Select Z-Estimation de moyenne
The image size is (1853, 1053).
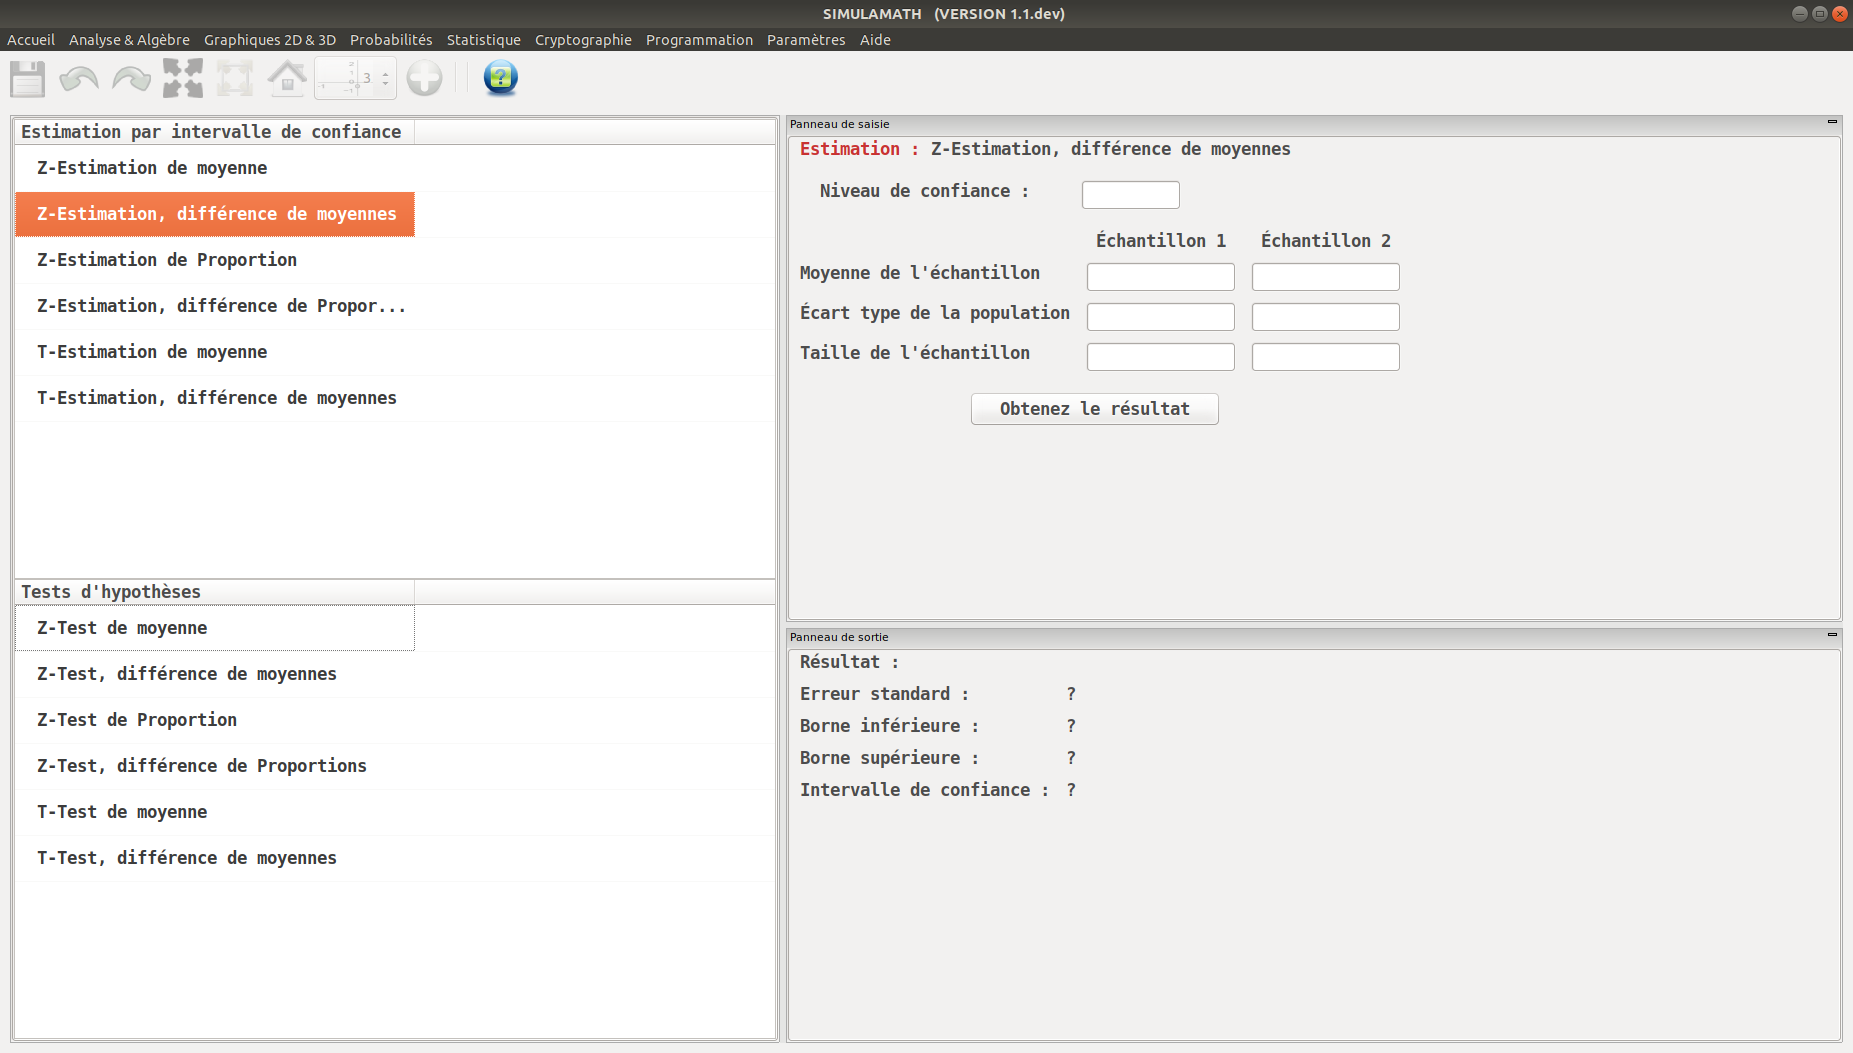pos(215,168)
